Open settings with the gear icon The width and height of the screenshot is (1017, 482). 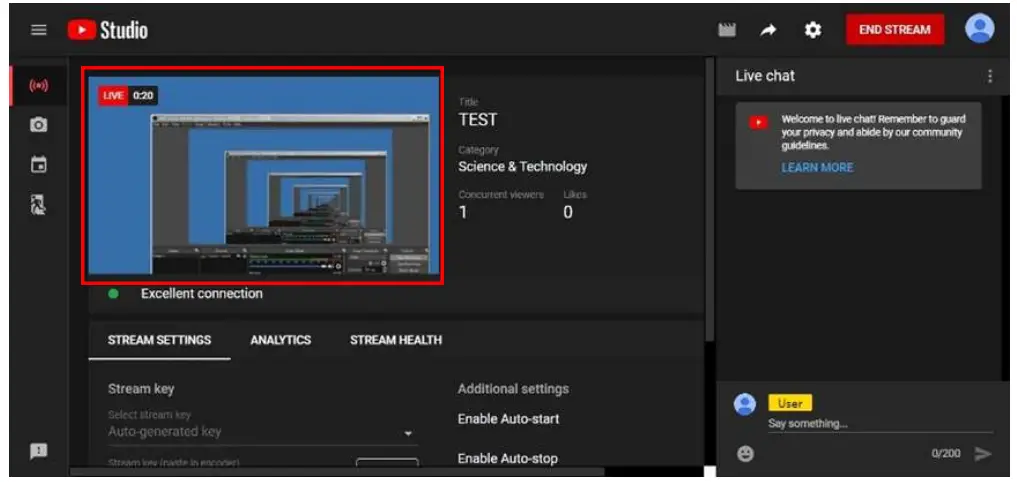[x=813, y=30]
